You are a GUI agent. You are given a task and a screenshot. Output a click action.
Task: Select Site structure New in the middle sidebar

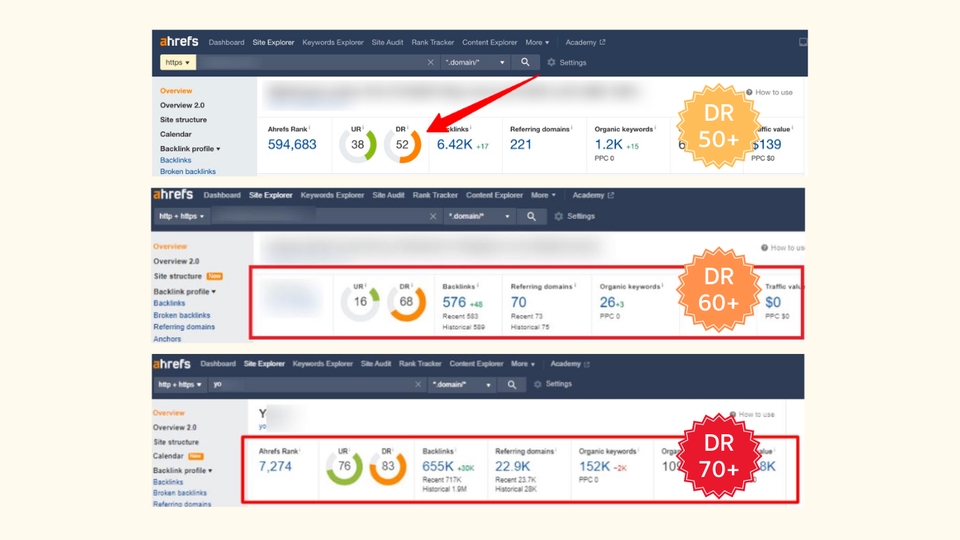(x=187, y=276)
